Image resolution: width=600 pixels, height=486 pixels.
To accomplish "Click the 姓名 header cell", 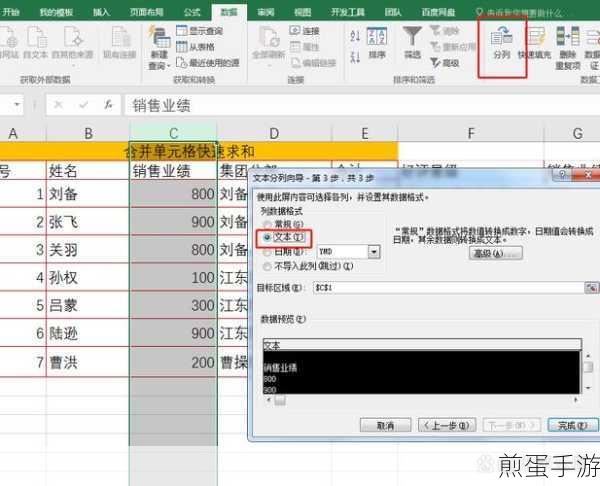I will (88, 171).
